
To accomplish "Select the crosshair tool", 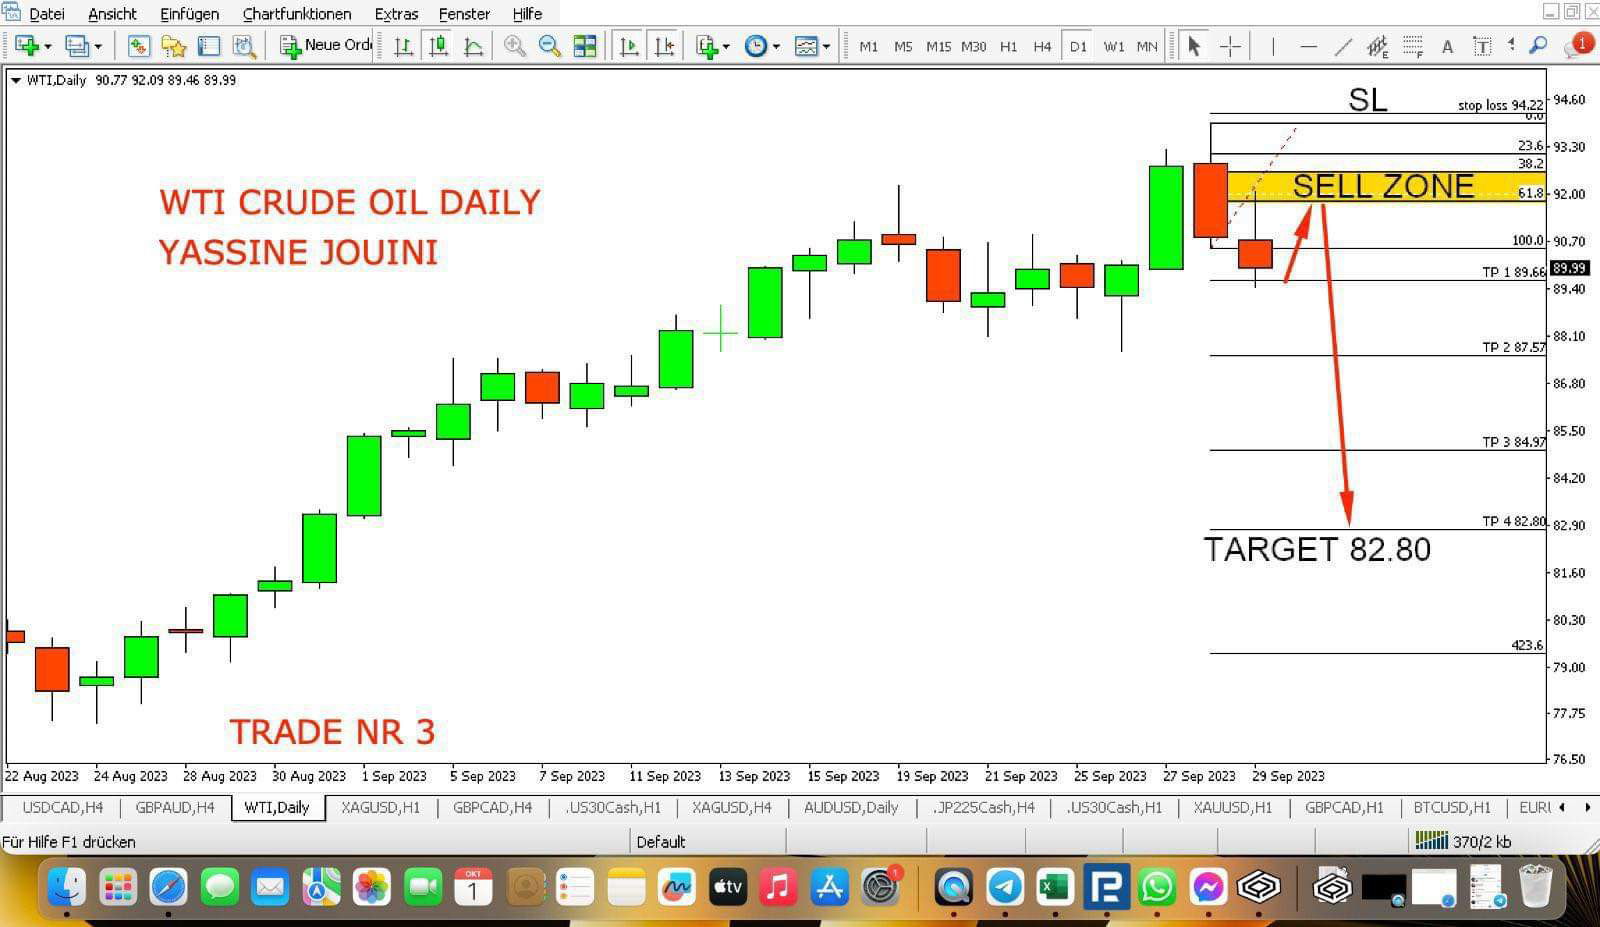I will click(x=1230, y=46).
